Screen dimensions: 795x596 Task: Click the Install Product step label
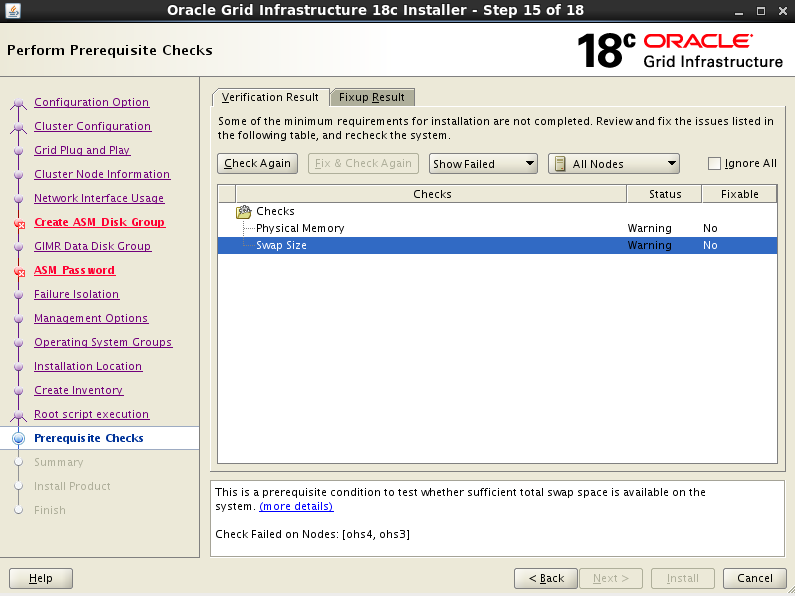72,486
